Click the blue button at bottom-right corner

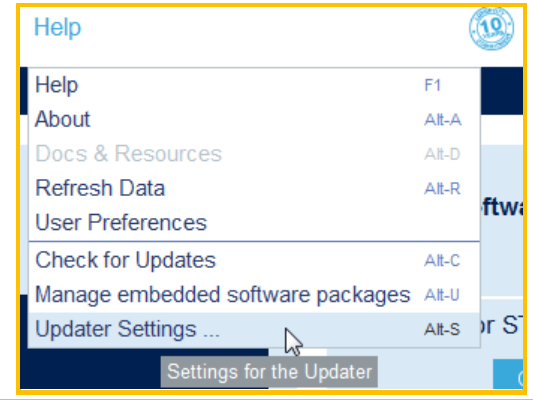point(508,373)
